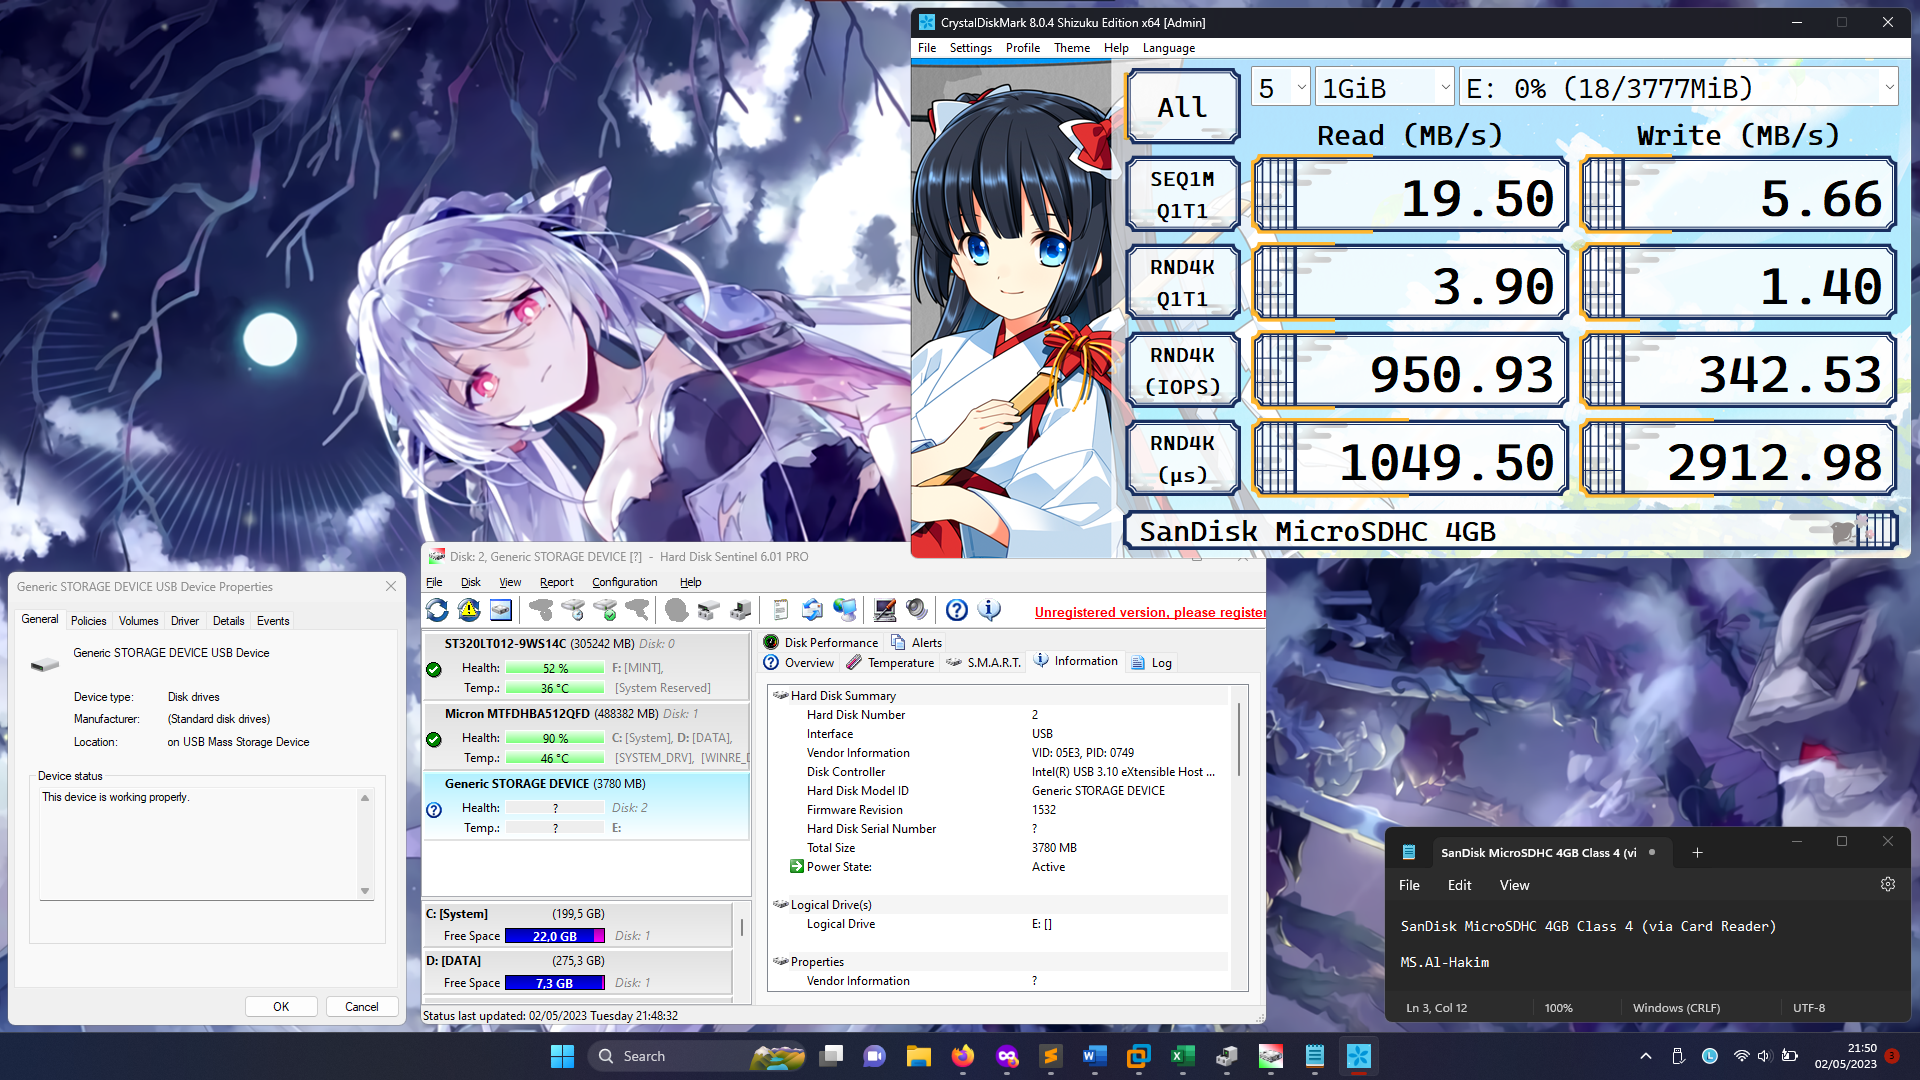Open CrystalDiskMark Language menu
This screenshot has width=1920, height=1080.
pos(1168,48)
